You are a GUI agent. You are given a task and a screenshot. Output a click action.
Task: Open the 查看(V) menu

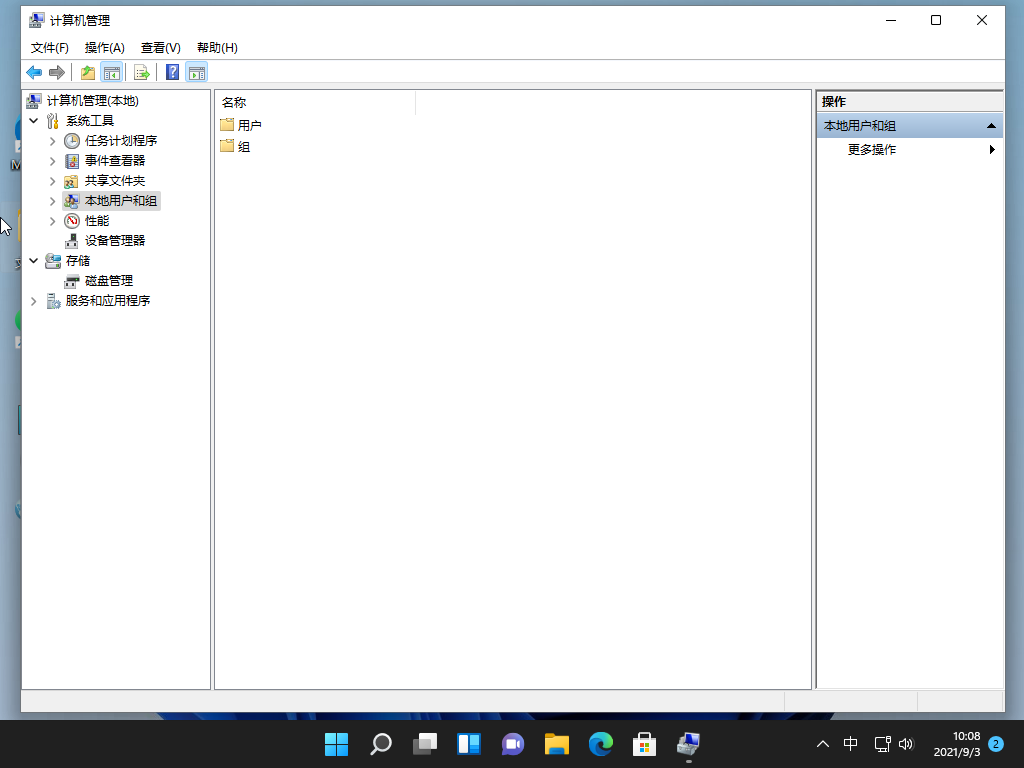[x=160, y=48]
